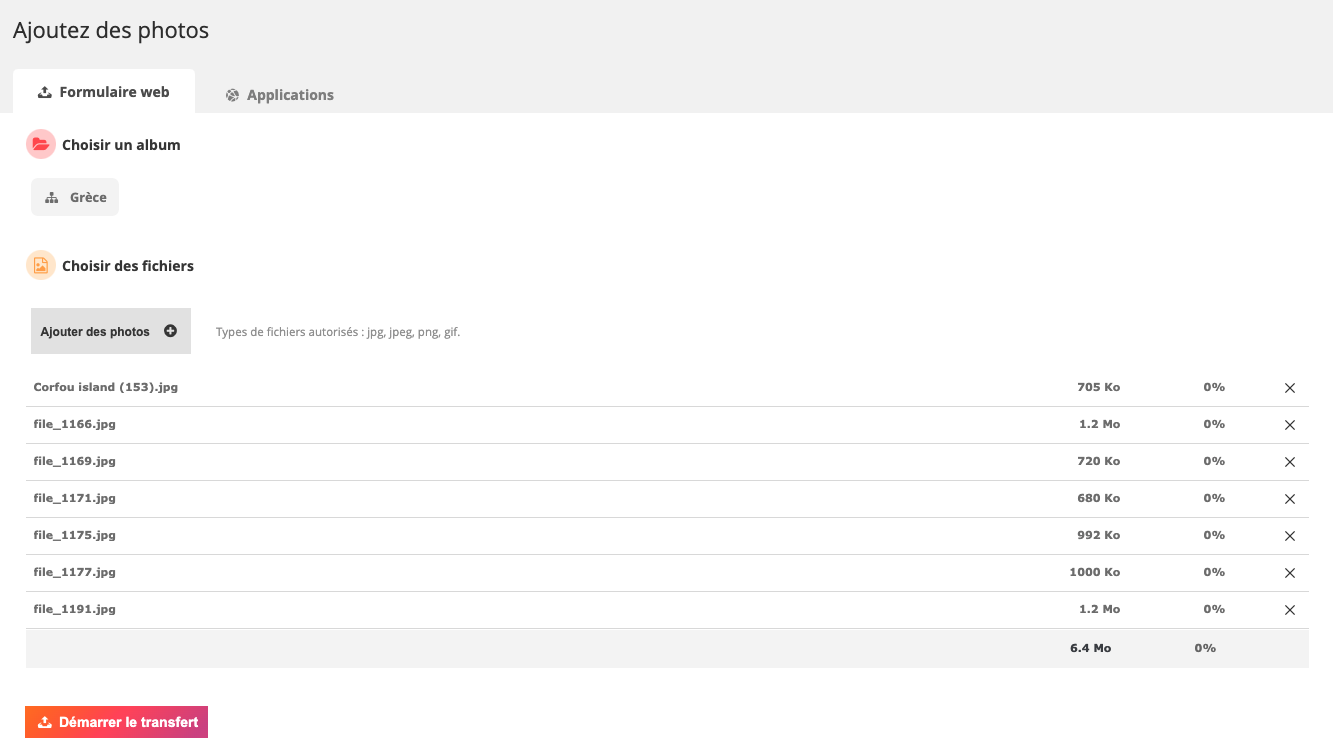Viewport: 1333px width, 755px height.
Task: Delete file_1169.jpg from upload list
Action: pyautogui.click(x=1289, y=462)
